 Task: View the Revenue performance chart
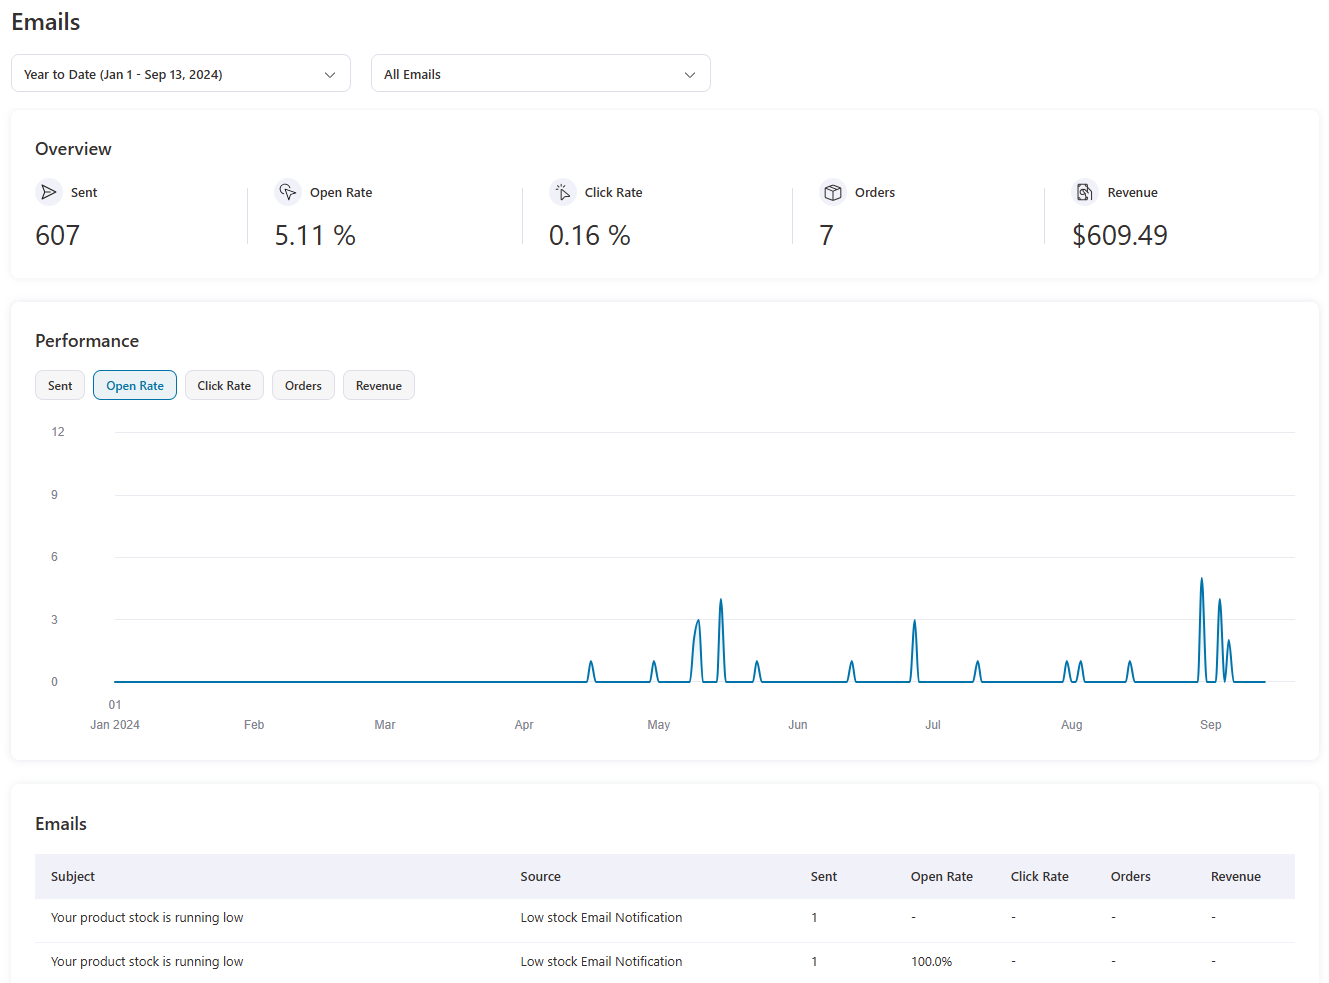(x=379, y=386)
